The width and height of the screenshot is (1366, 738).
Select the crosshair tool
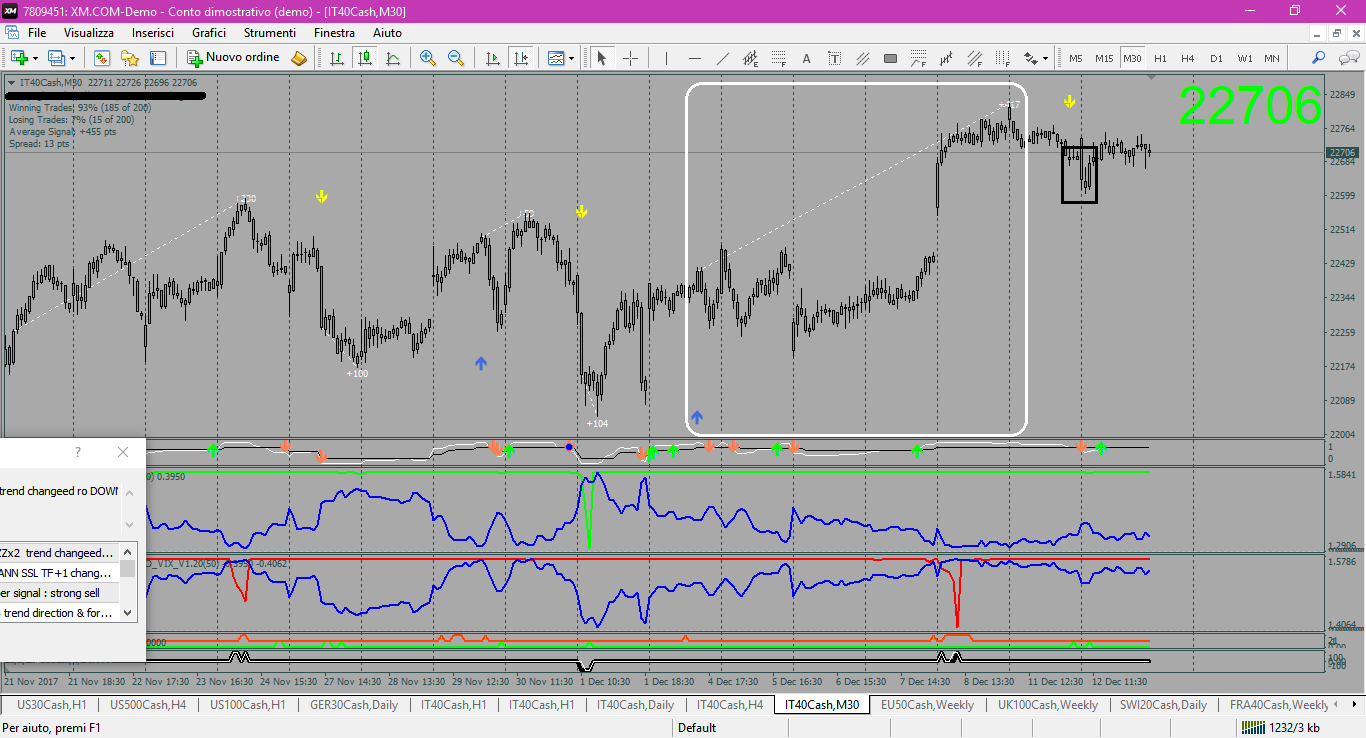click(x=630, y=58)
